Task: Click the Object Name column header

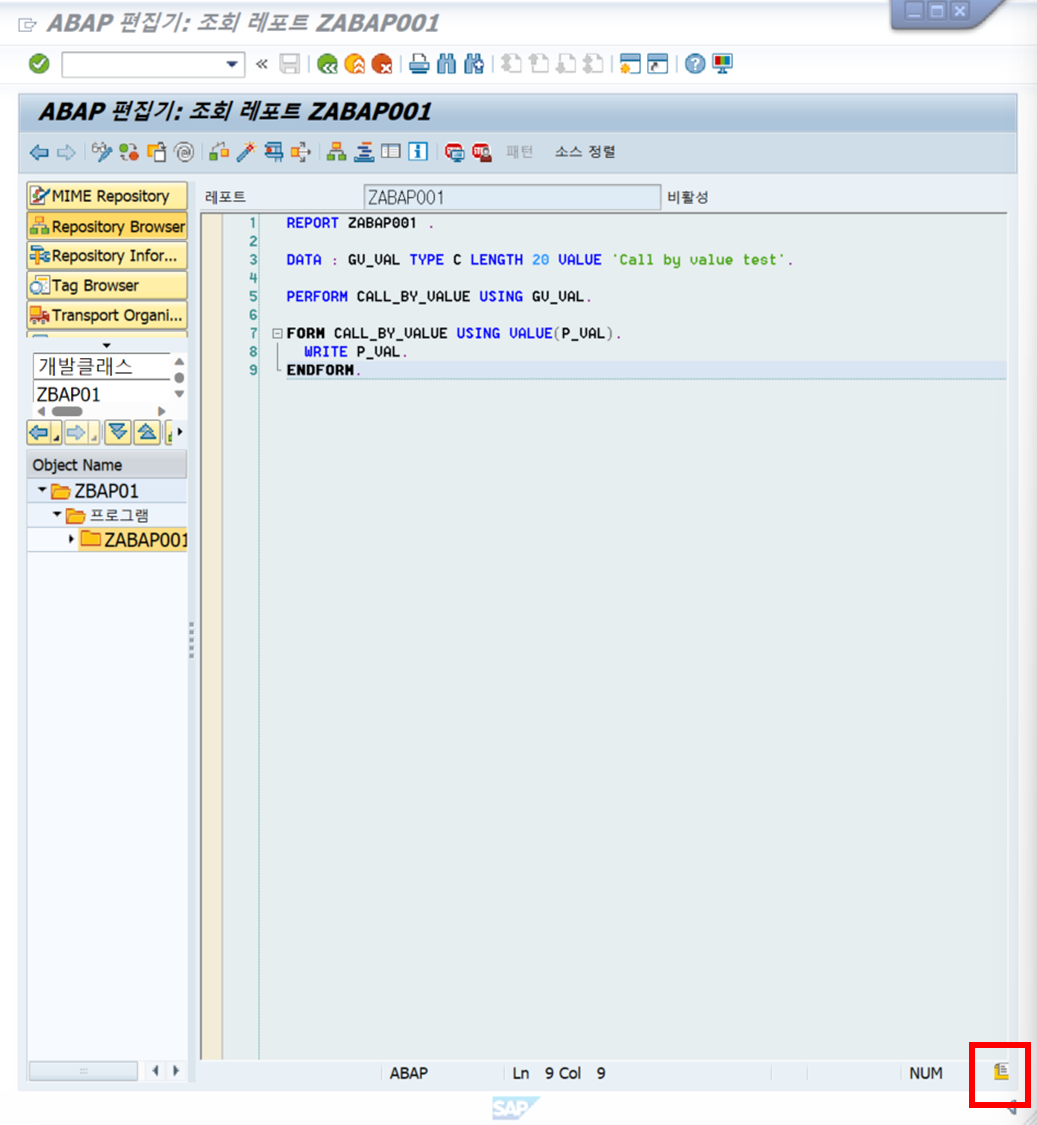Action: click(107, 465)
